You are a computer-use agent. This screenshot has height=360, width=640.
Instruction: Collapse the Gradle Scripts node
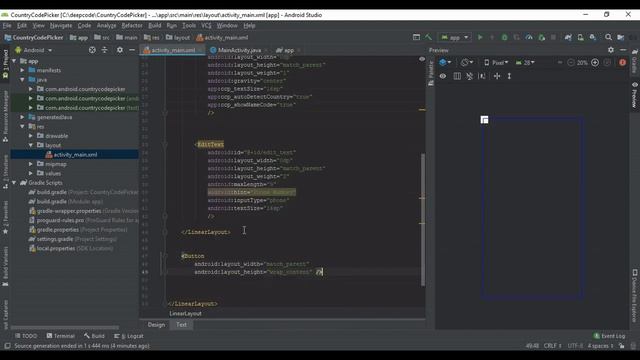click(x=14, y=183)
